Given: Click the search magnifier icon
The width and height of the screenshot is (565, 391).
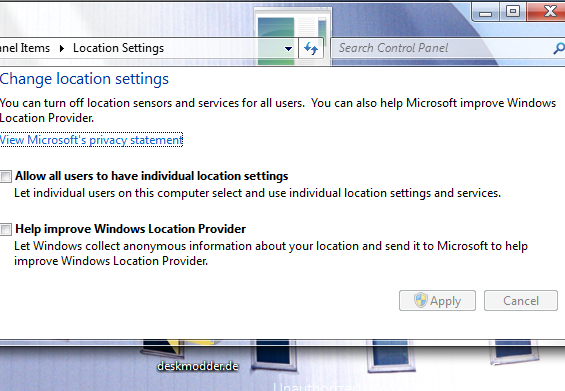Looking at the screenshot, I should click(x=559, y=48).
